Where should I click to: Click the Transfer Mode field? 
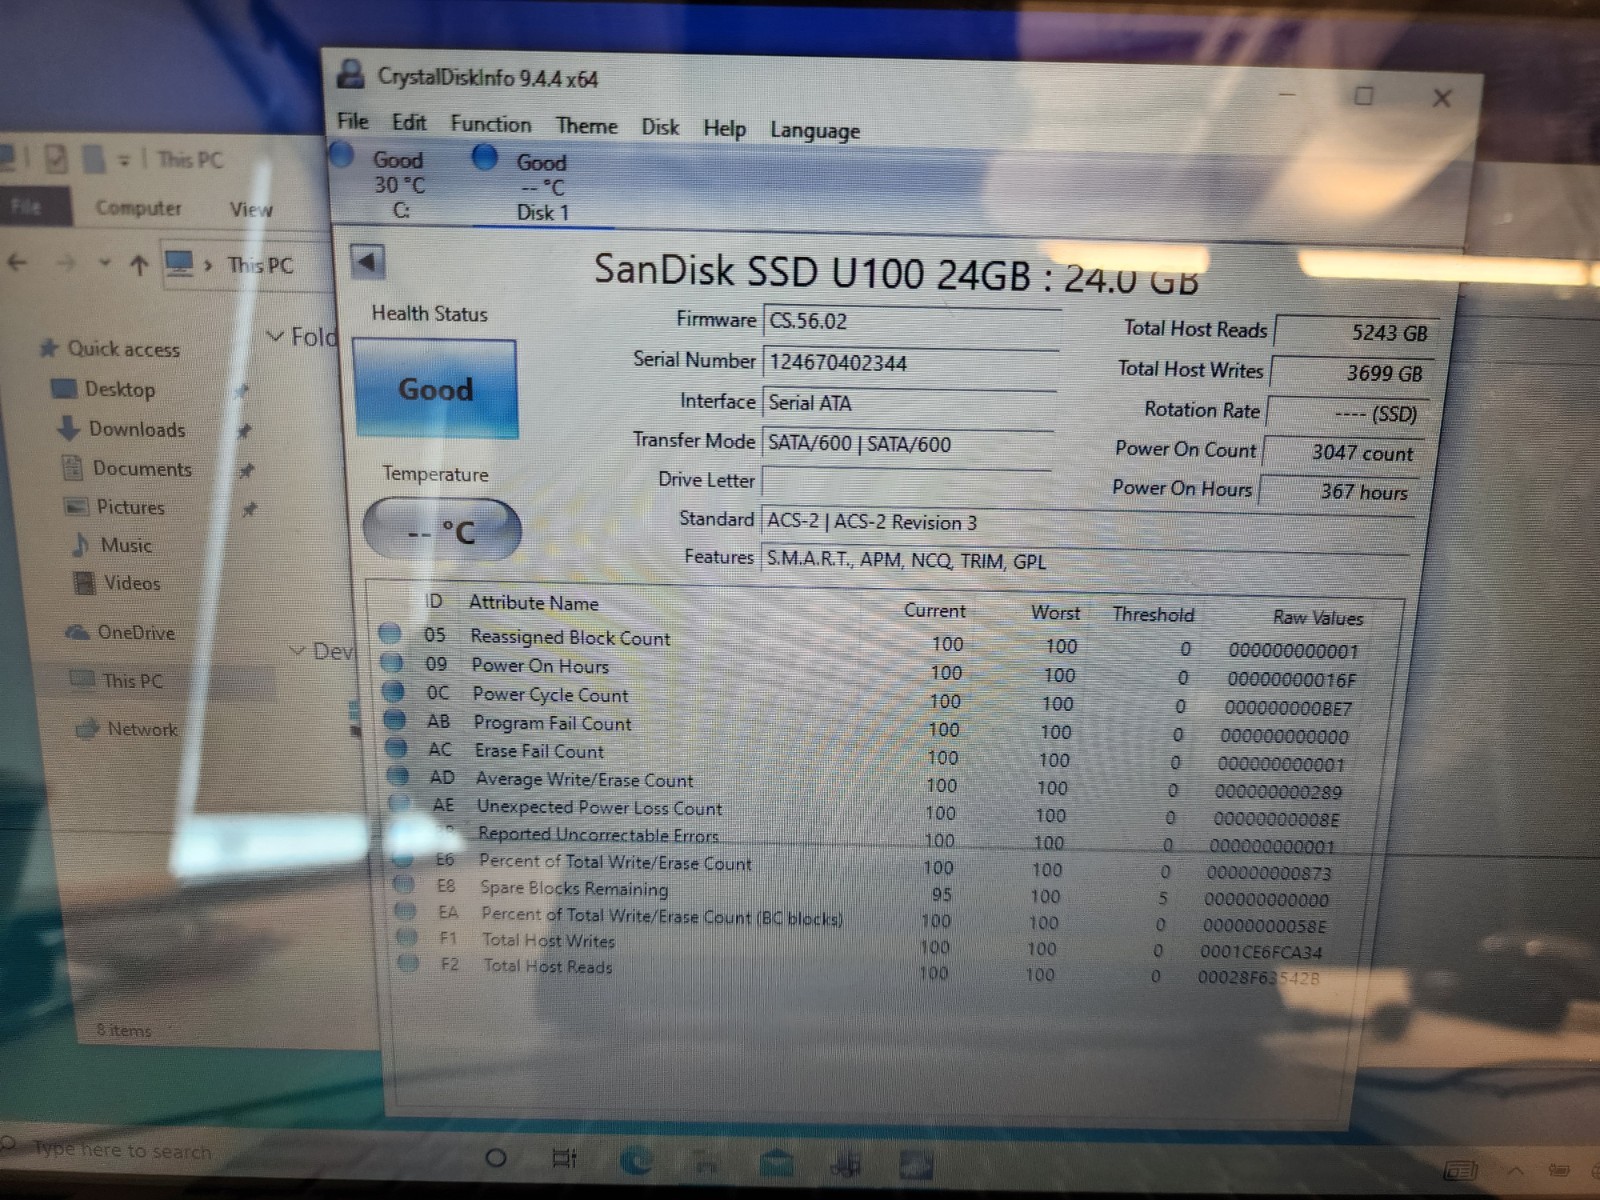[908, 443]
